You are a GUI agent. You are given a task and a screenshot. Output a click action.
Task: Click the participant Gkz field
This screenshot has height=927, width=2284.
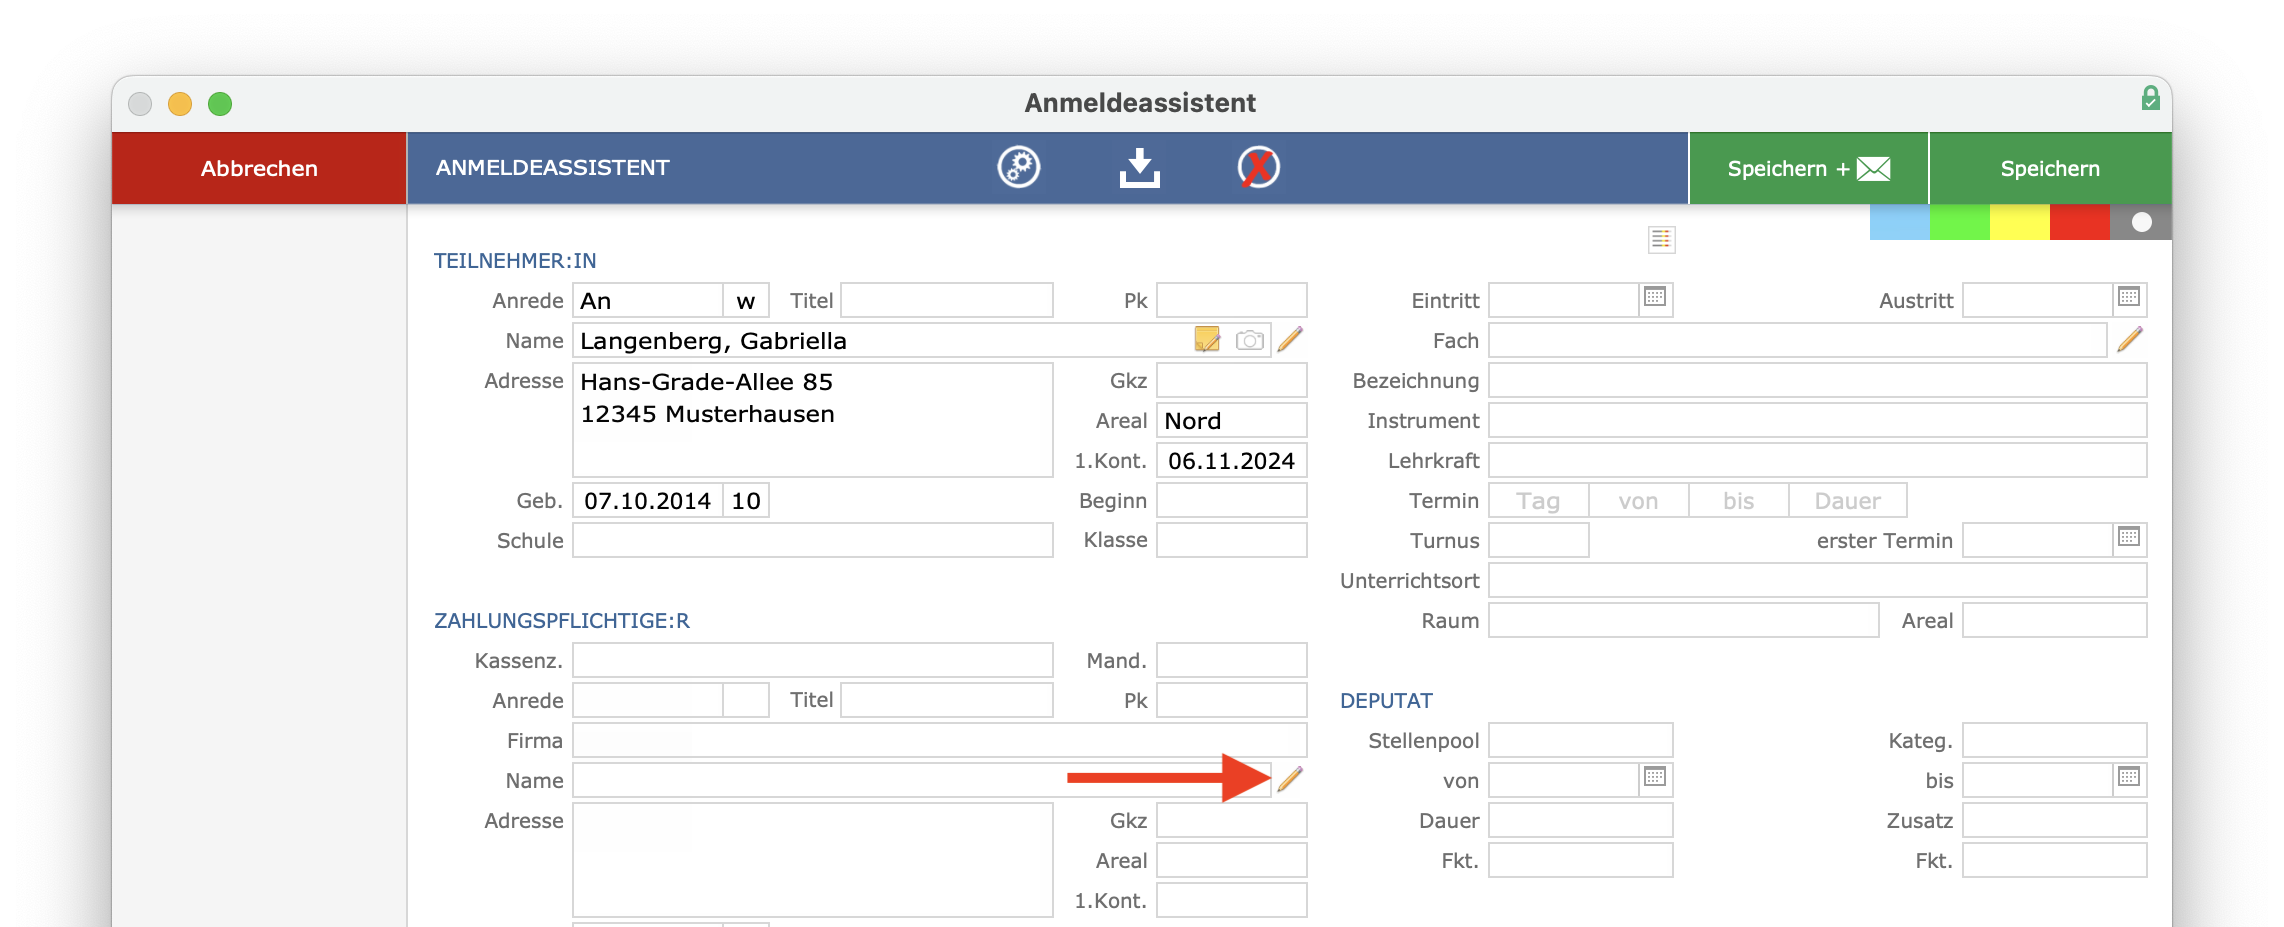click(x=1231, y=380)
